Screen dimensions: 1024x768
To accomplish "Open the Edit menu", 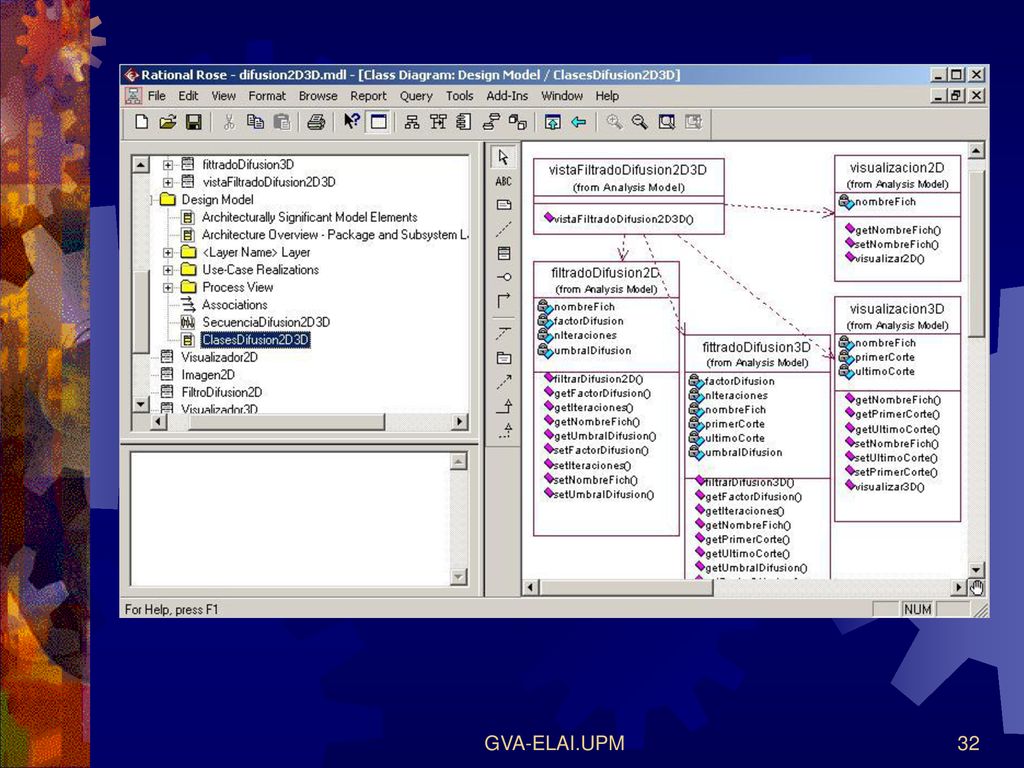I will pos(188,96).
